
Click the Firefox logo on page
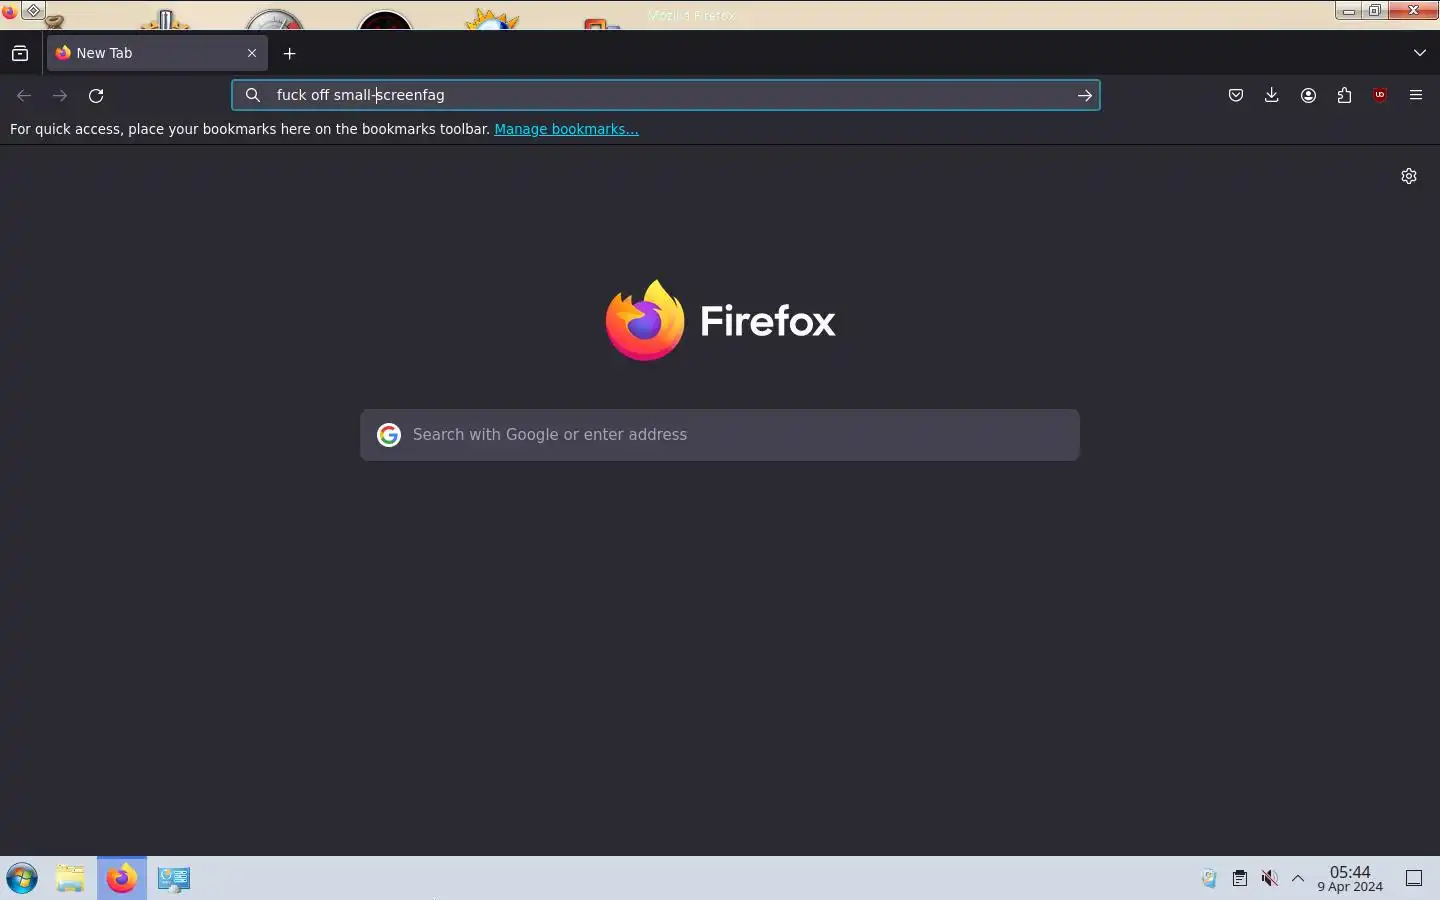(x=720, y=320)
